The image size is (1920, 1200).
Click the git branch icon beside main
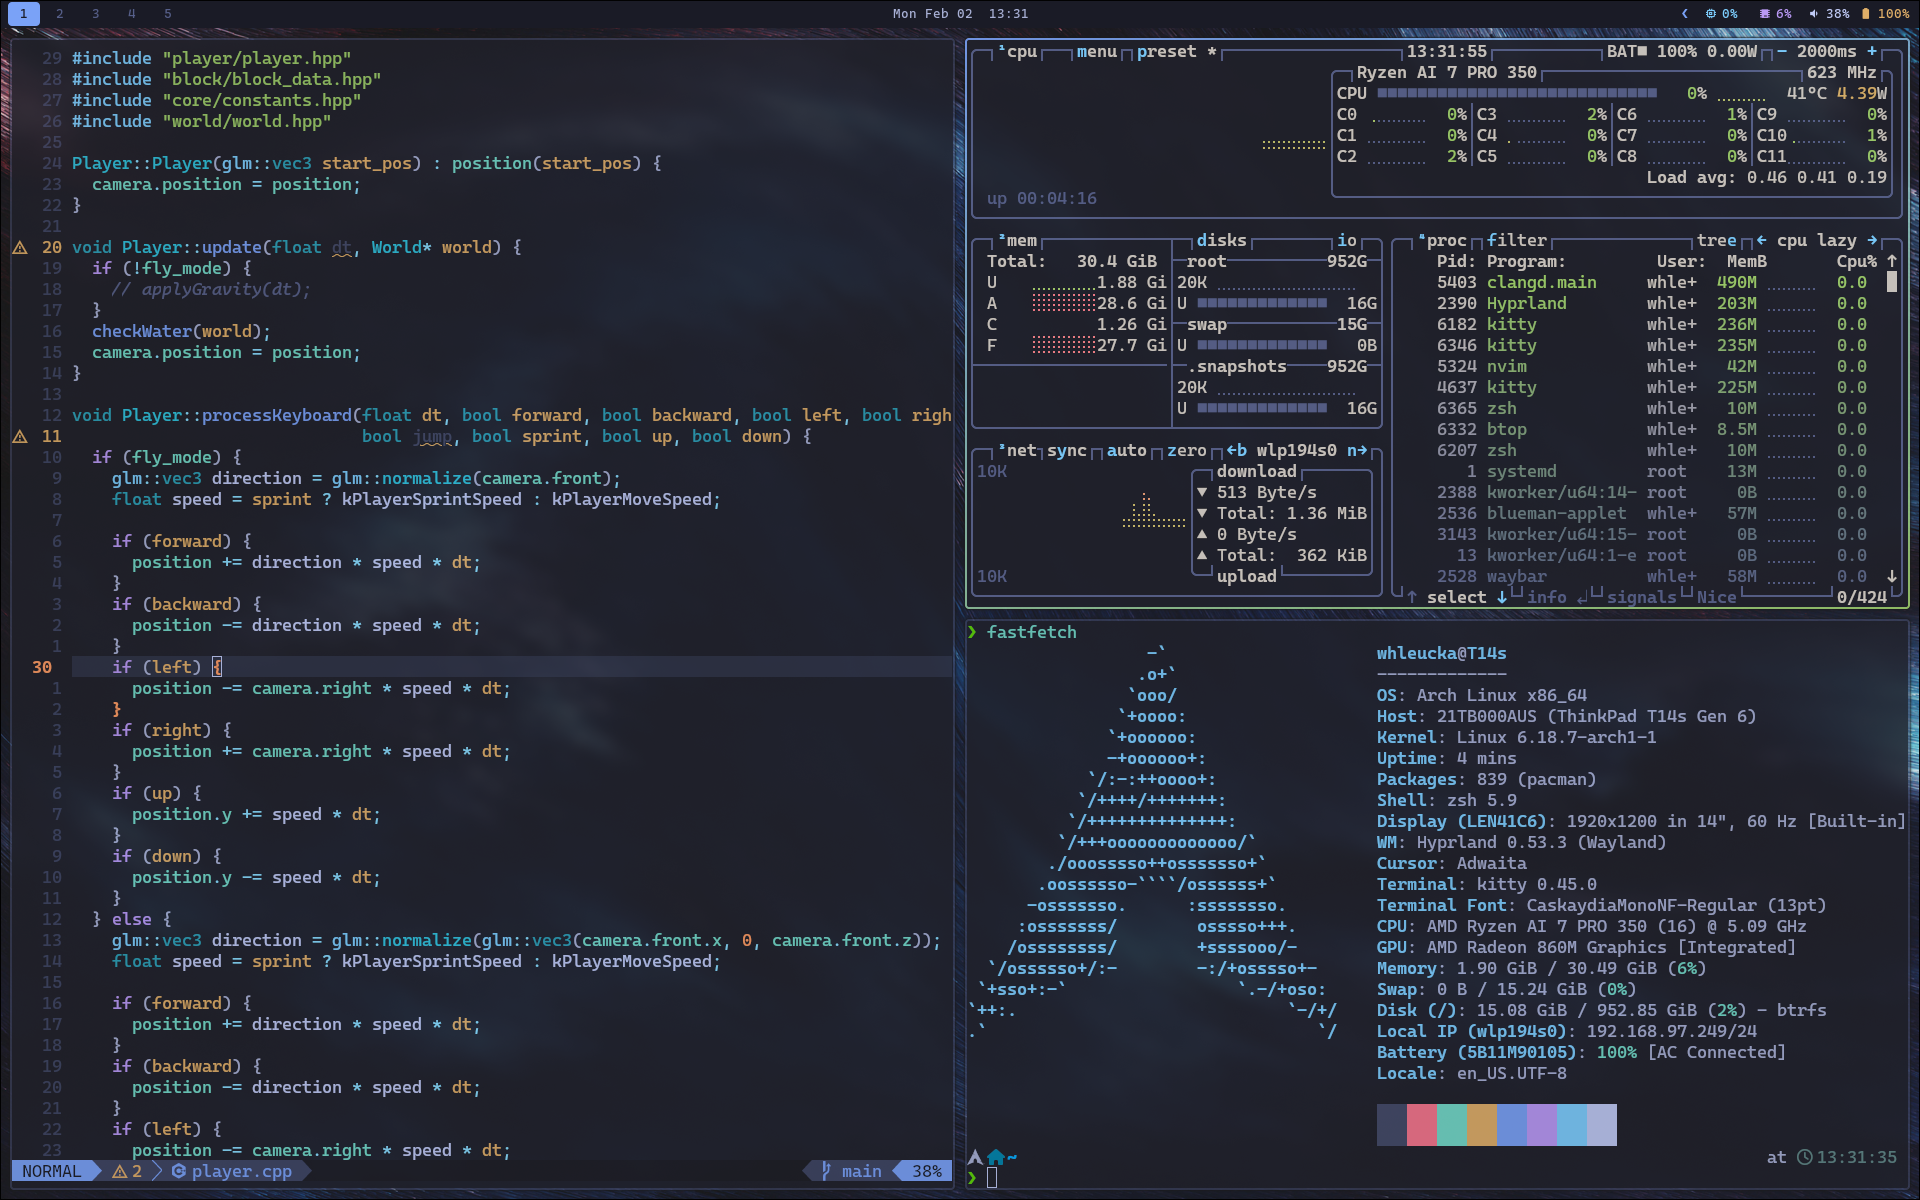tap(825, 1171)
